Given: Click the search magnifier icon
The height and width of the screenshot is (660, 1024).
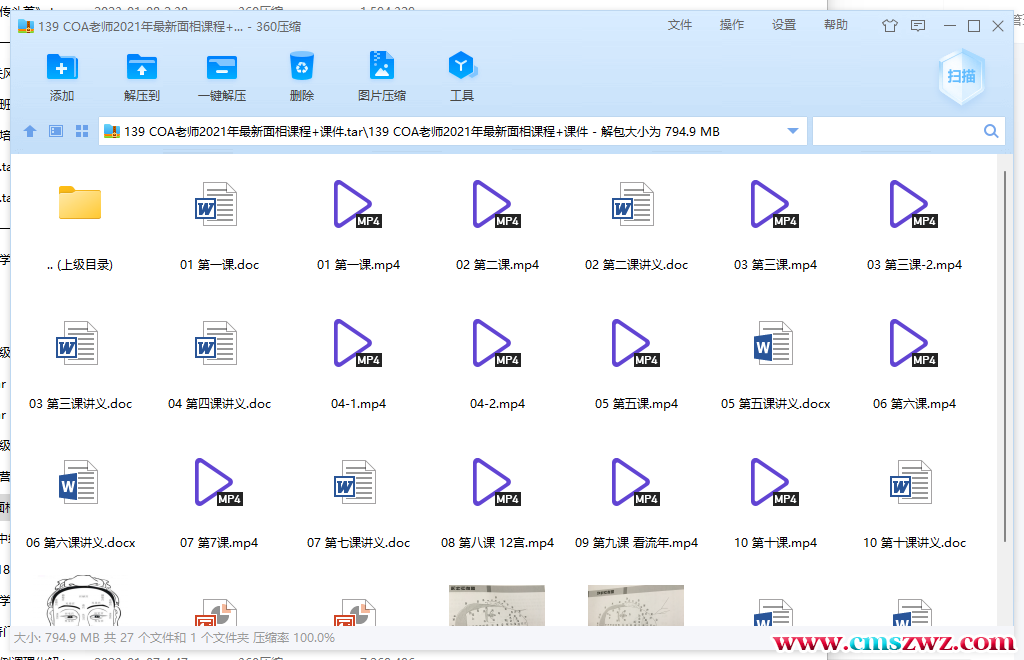Looking at the screenshot, I should [991, 130].
